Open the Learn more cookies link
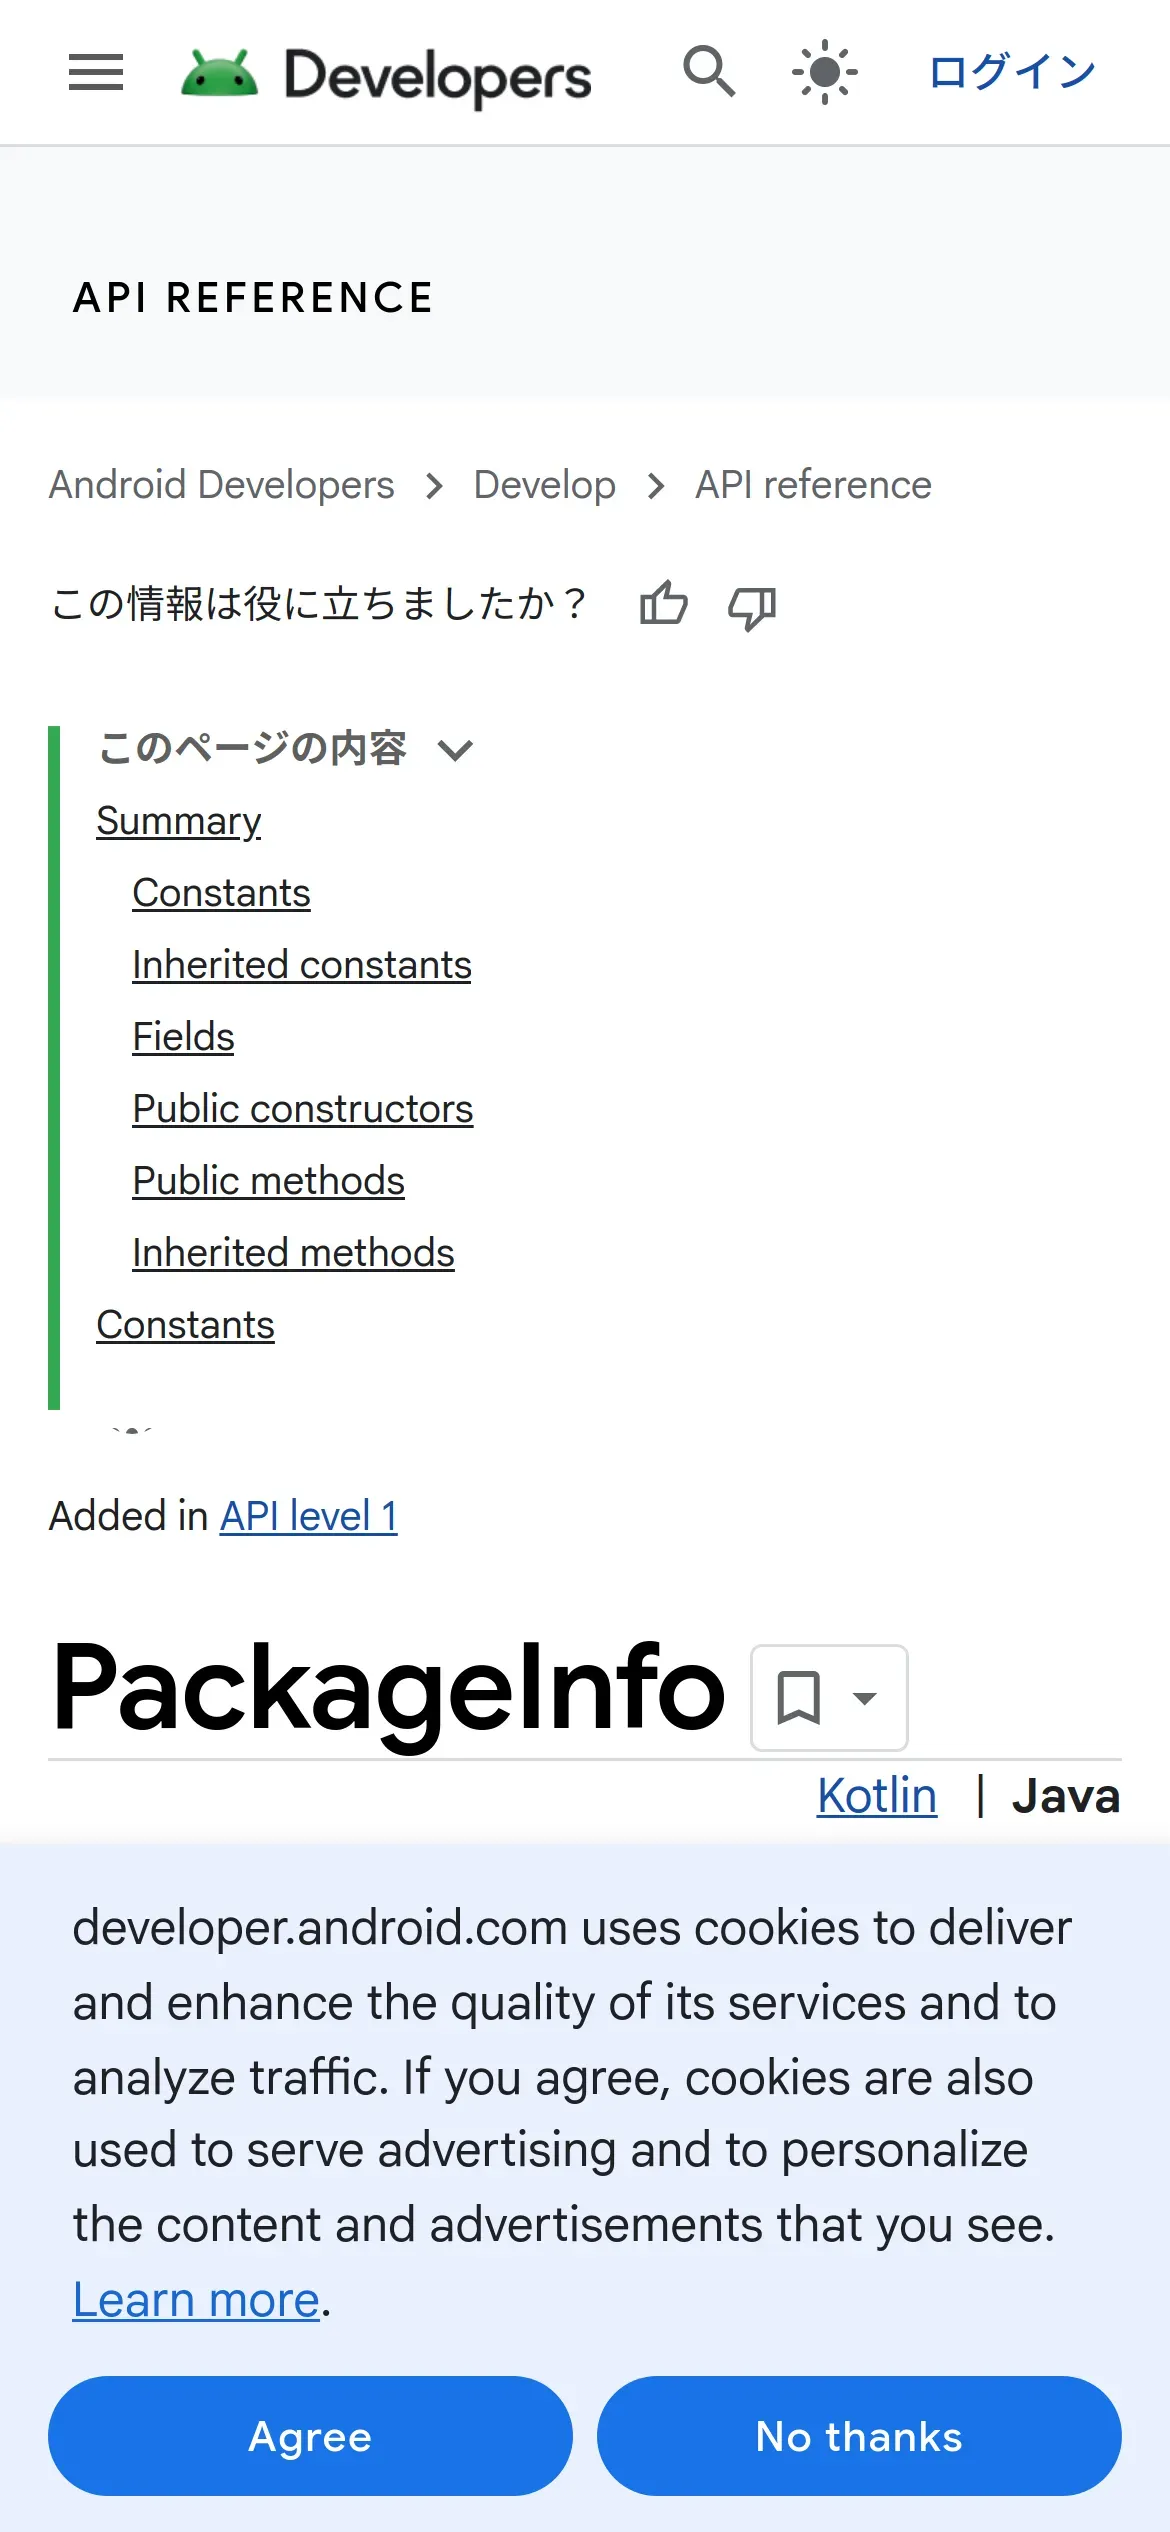This screenshot has width=1170, height=2532. click(196, 2300)
